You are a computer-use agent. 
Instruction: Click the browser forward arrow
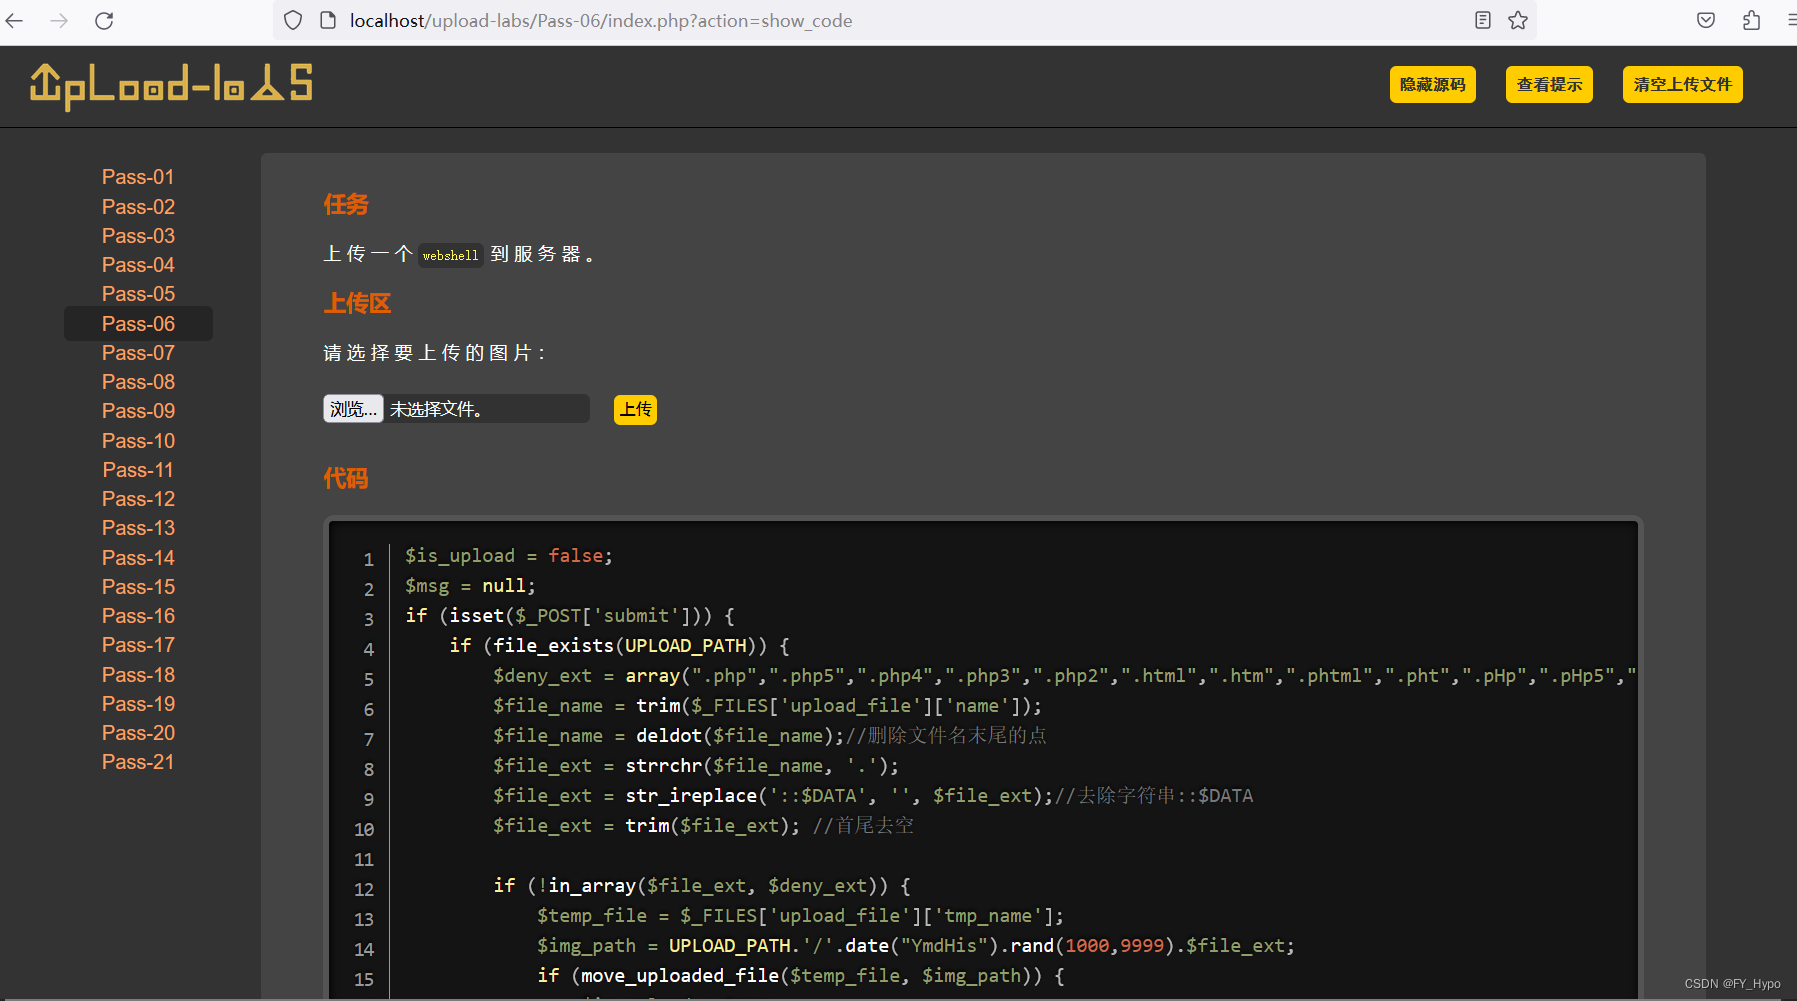pos(59,20)
